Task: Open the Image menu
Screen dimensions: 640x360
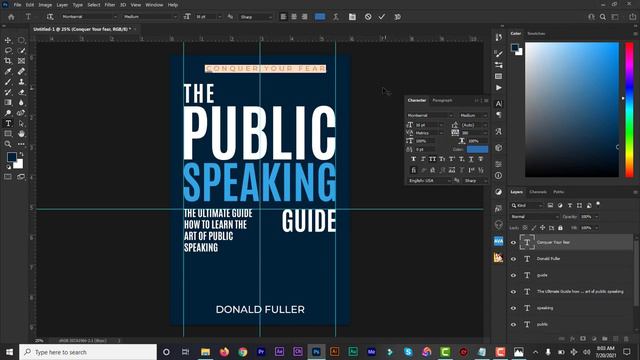Action: tap(45, 5)
